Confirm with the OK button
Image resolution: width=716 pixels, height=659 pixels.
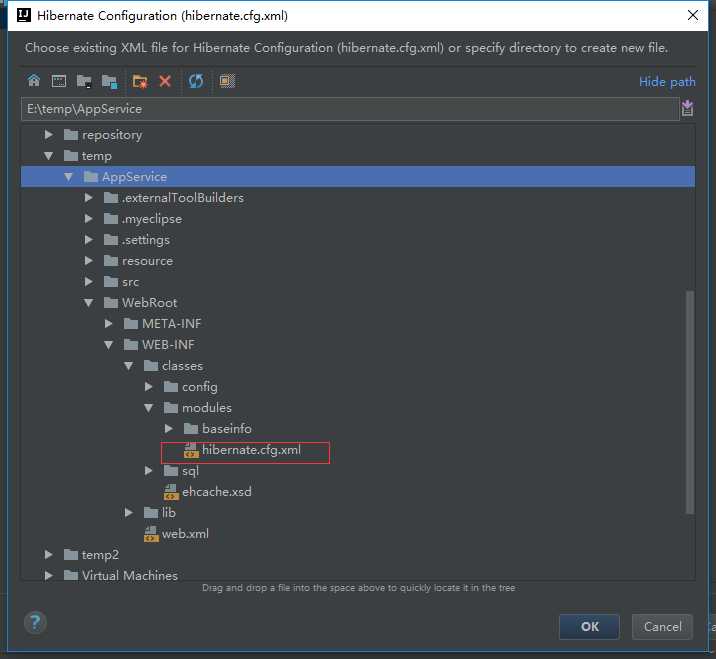pyautogui.click(x=590, y=627)
